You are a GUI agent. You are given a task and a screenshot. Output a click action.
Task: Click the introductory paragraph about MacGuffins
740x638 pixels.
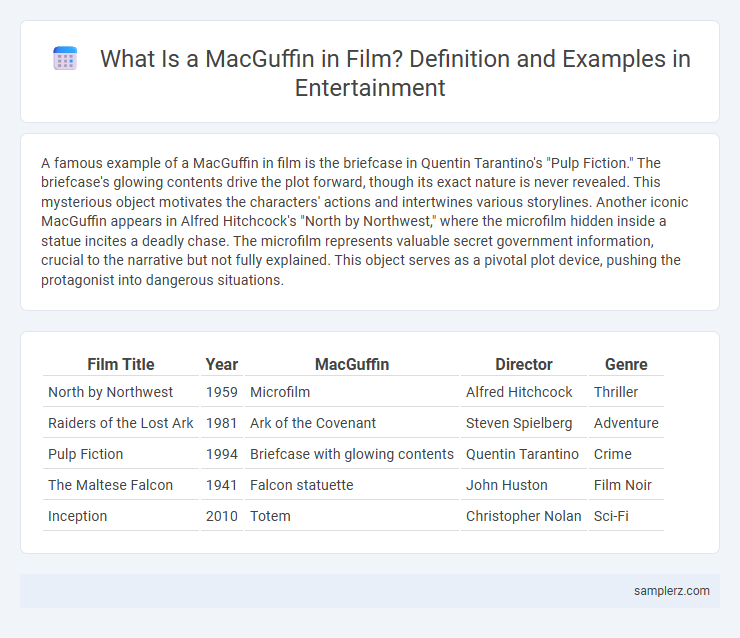pos(364,221)
